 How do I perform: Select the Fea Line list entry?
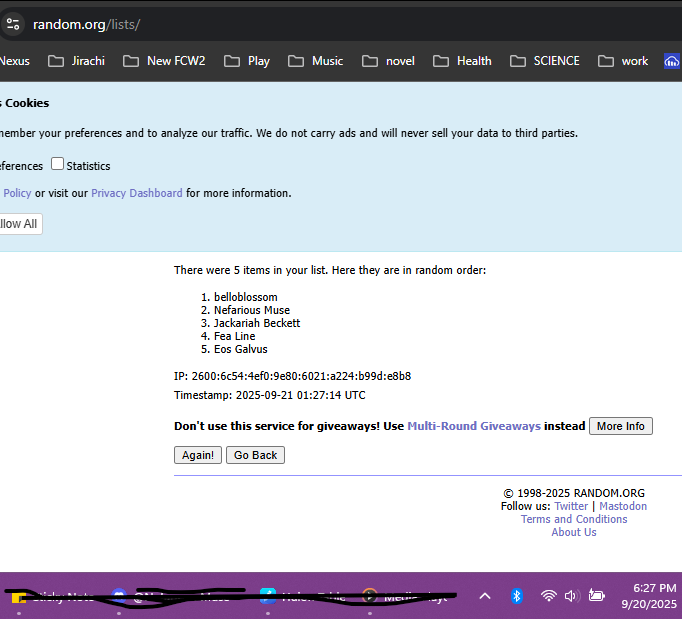tap(234, 336)
